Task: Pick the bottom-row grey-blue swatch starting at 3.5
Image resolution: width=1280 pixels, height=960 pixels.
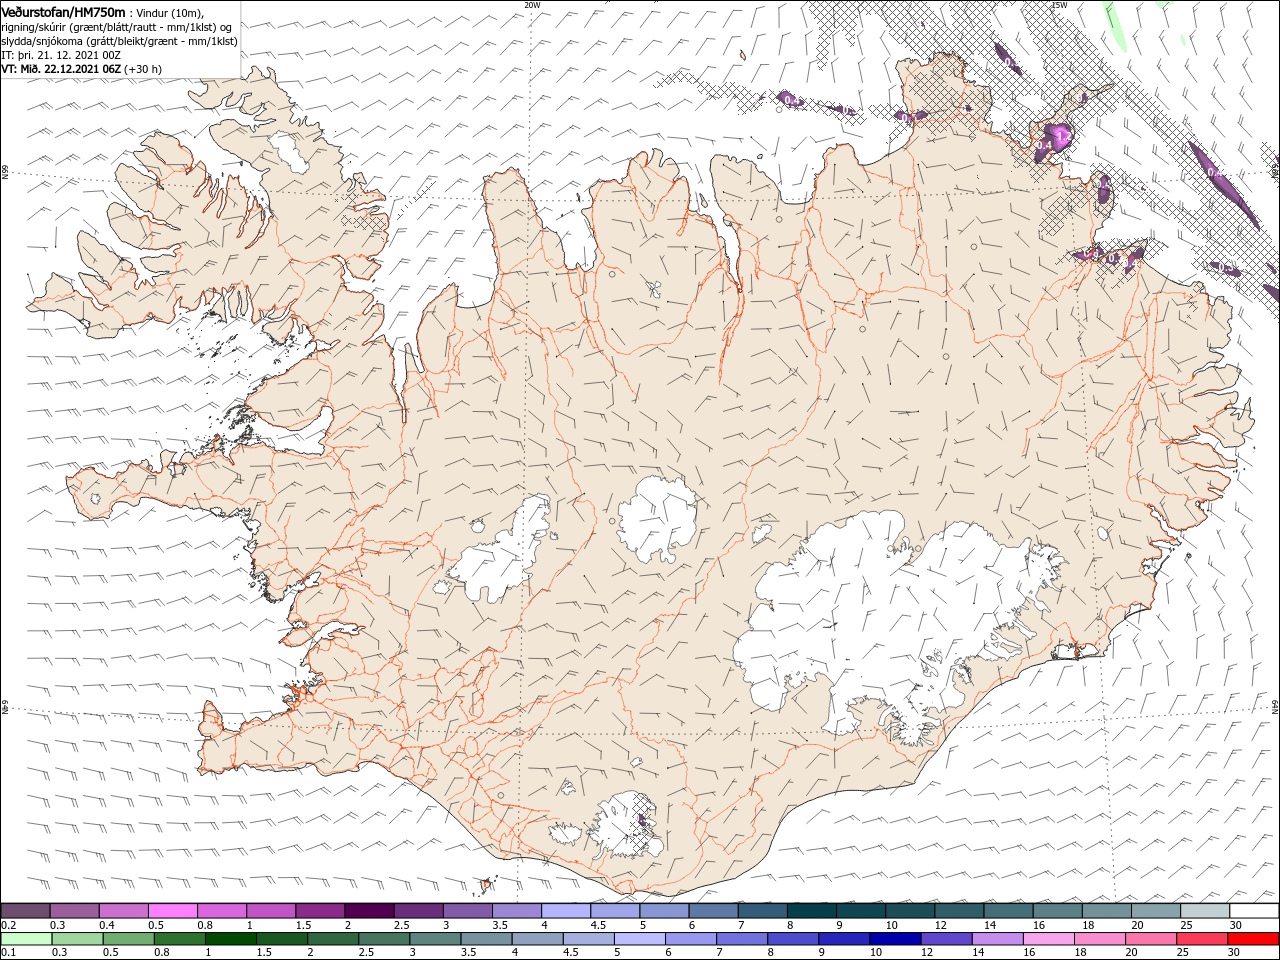Action: point(486,939)
